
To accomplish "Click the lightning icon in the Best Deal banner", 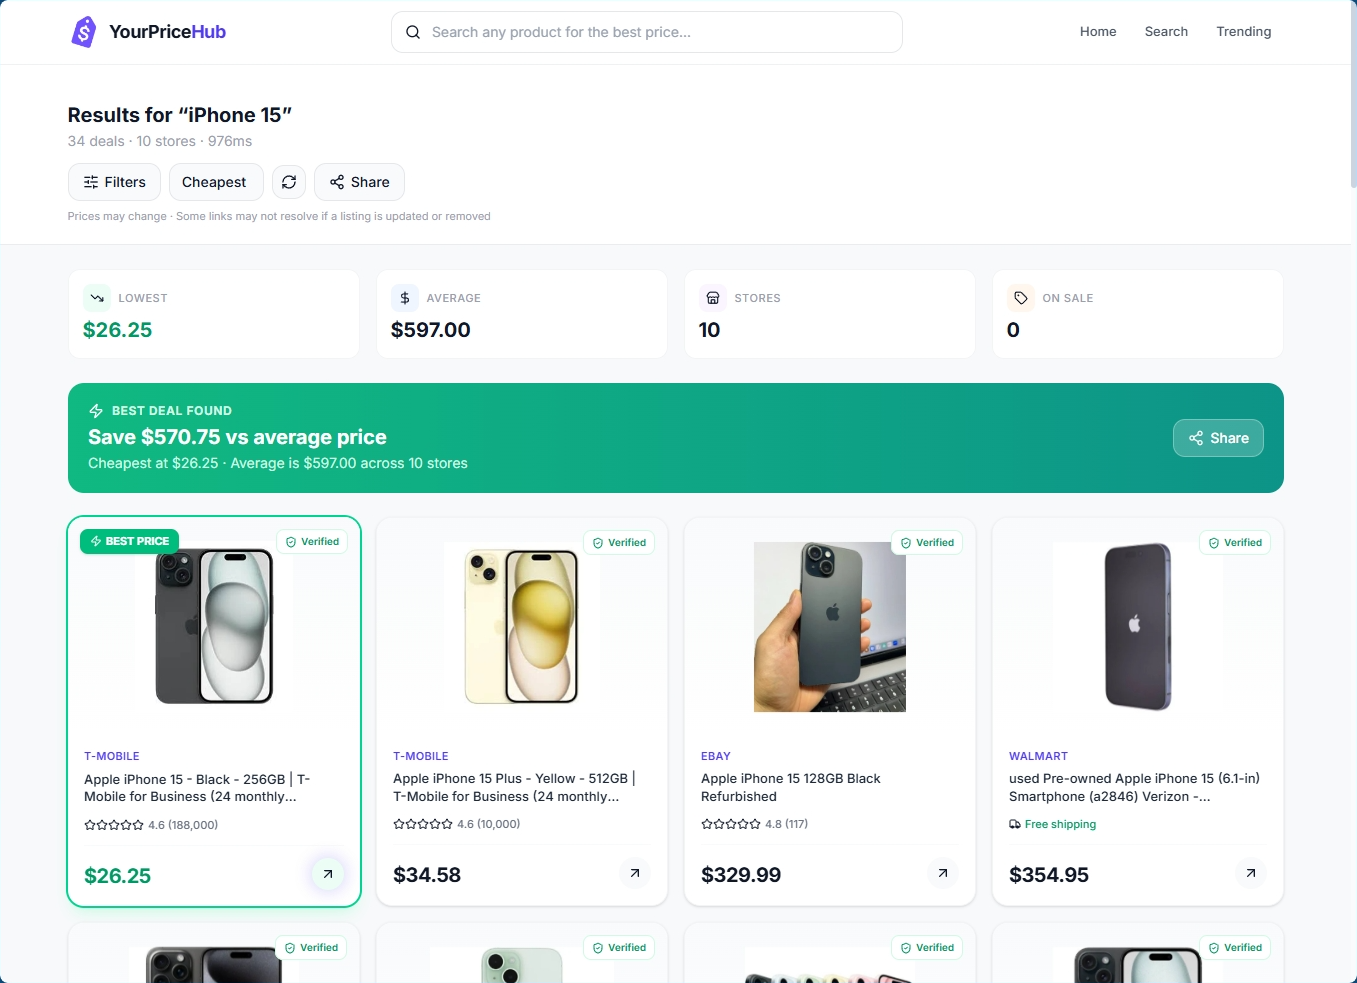I will (95, 410).
